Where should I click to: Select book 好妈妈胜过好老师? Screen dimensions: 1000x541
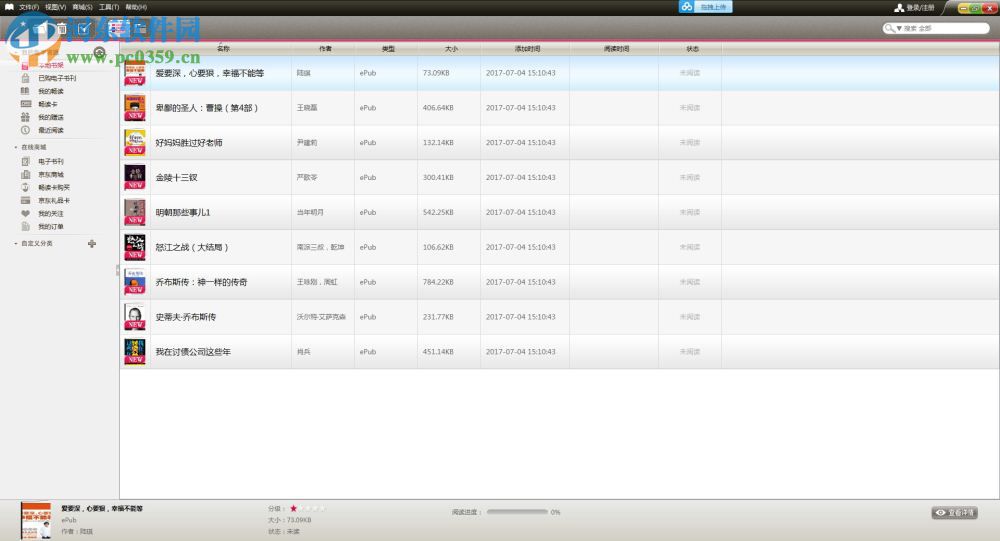(559, 143)
